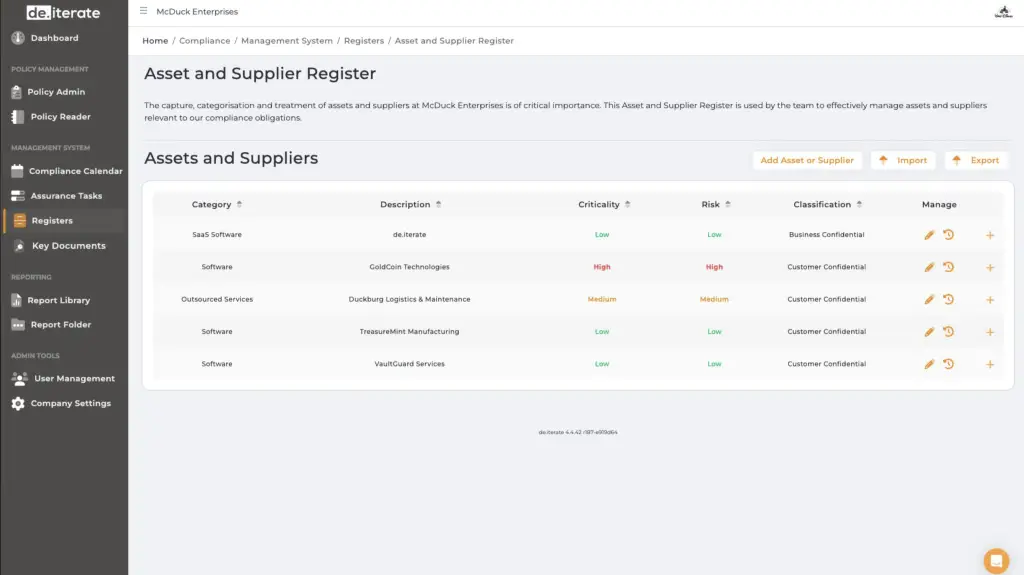Click the plus icon on de.iterate row
This screenshot has width=1024, height=575.
coord(990,235)
